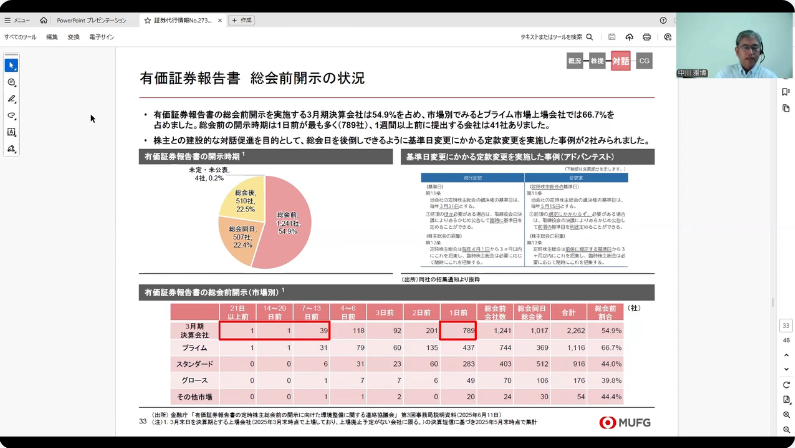Click the save floppy disk icon
The height and width of the screenshot is (448, 795).
click(612, 37)
